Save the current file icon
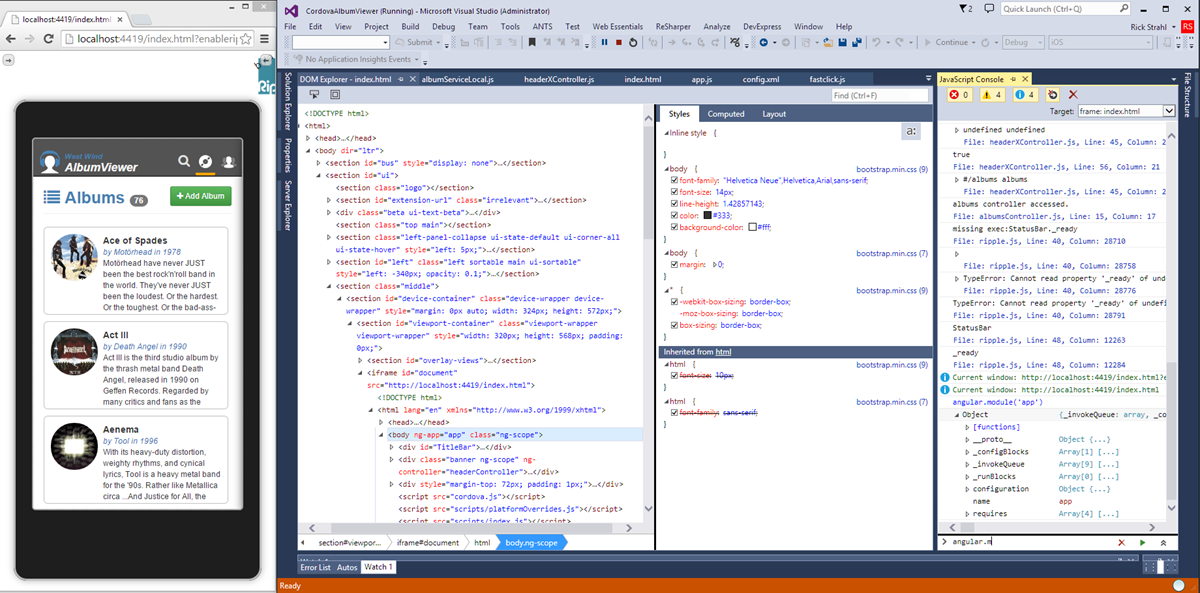 844,42
